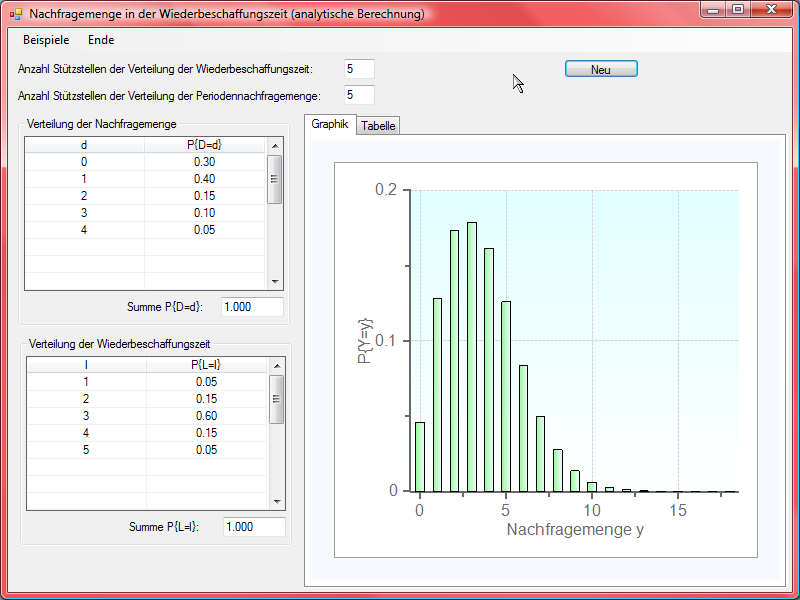800x600 pixels.
Task: Open the Beispiele menu
Action: [46, 40]
